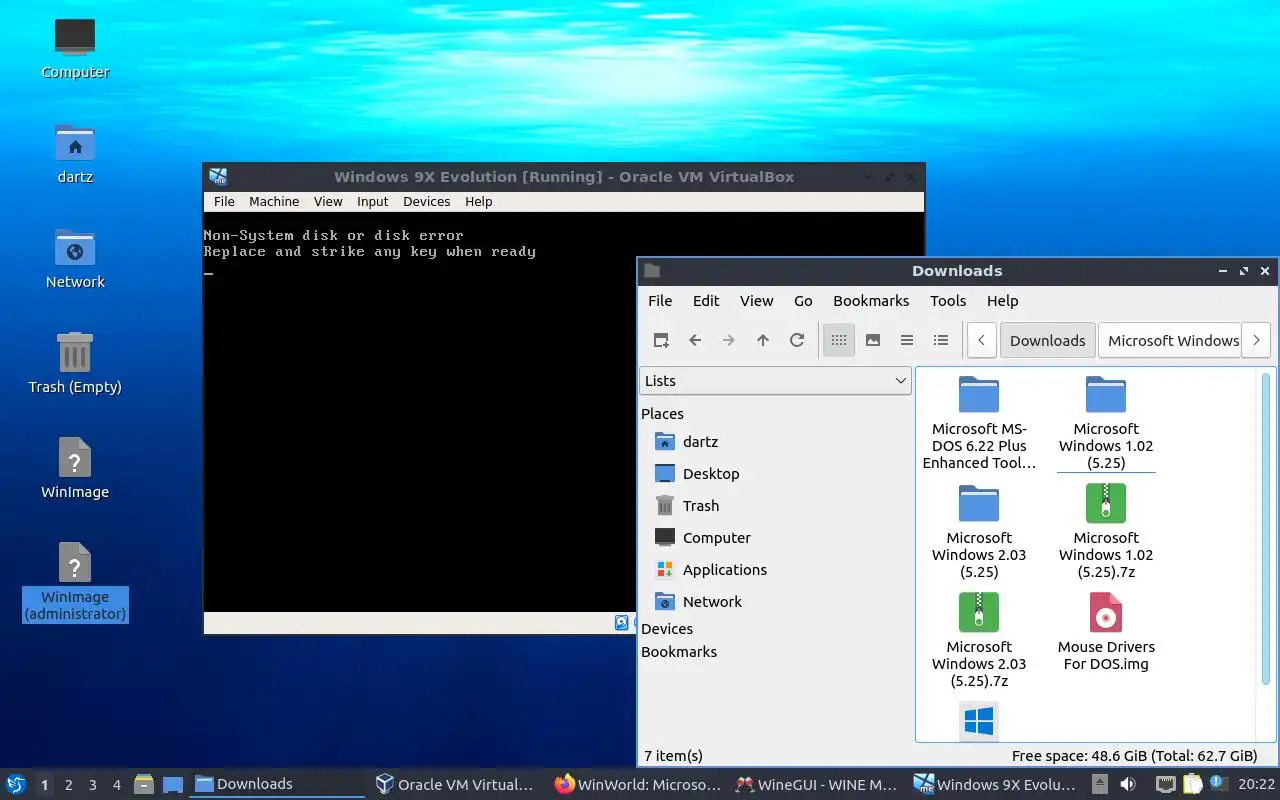Switch to thumbnail view mode

pyautogui.click(x=873, y=340)
